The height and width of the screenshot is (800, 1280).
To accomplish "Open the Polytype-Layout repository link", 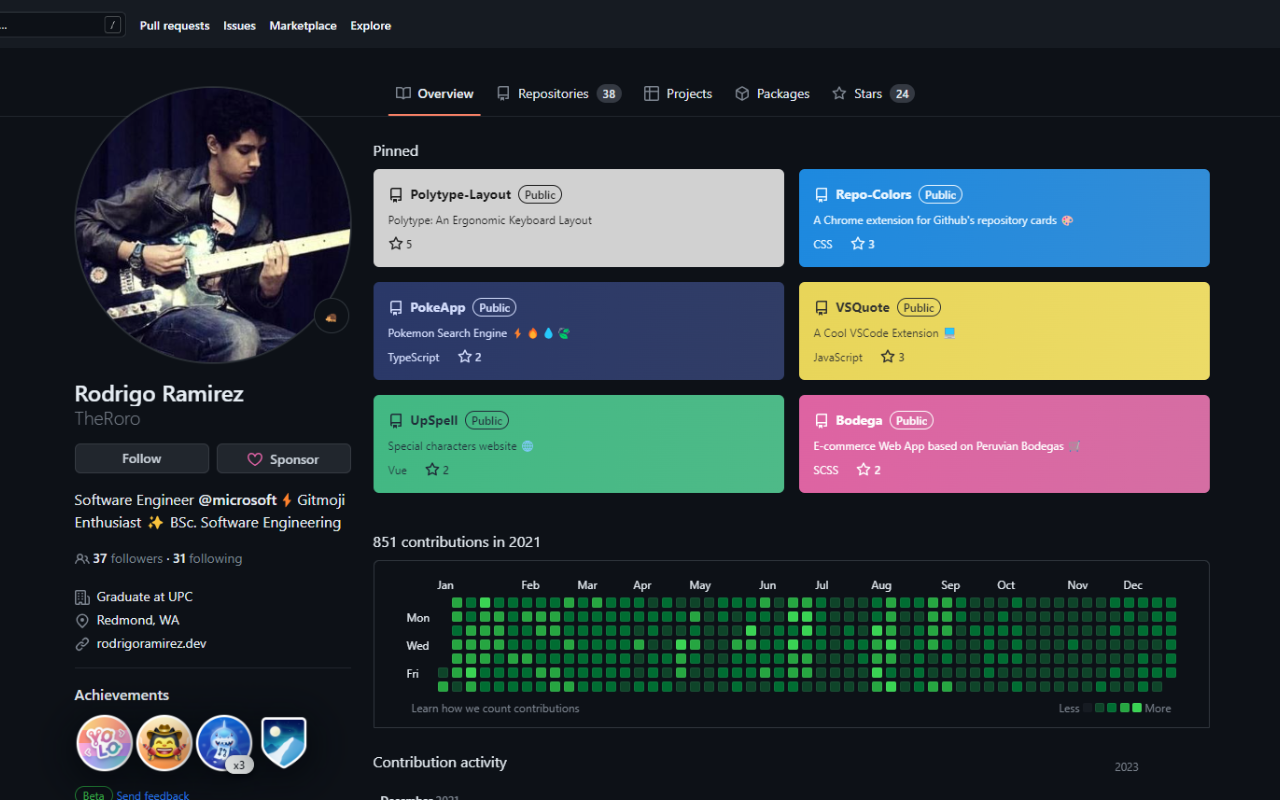I will (x=460, y=195).
